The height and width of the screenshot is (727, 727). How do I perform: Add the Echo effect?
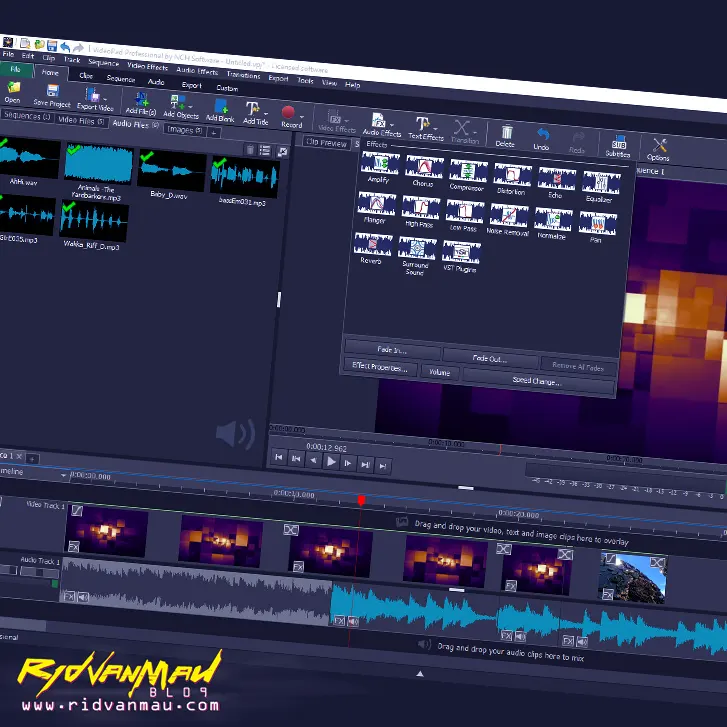[556, 183]
